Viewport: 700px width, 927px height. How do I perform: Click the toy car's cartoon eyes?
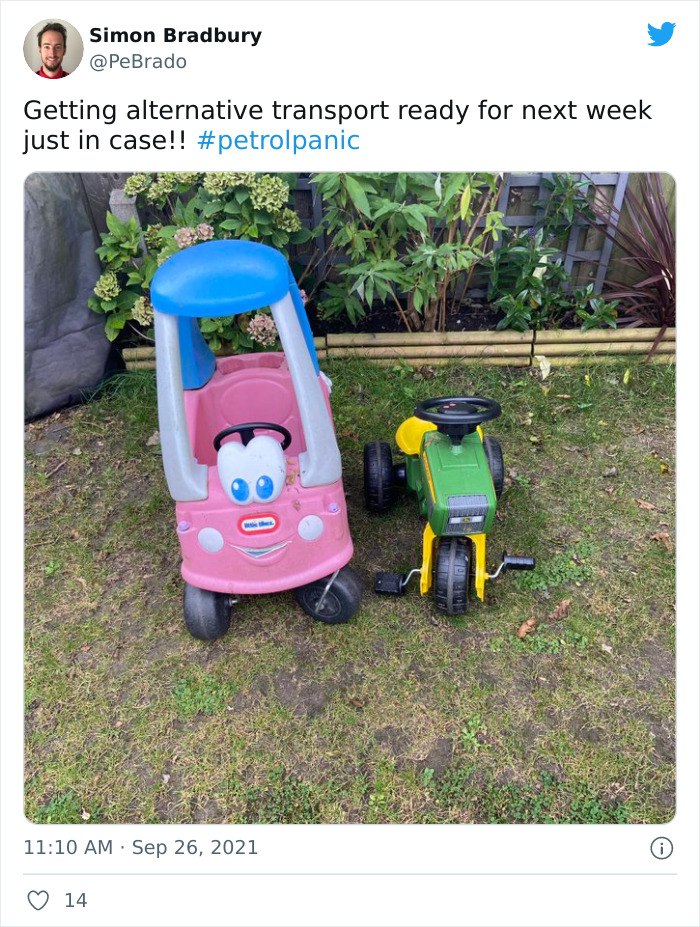coord(252,473)
